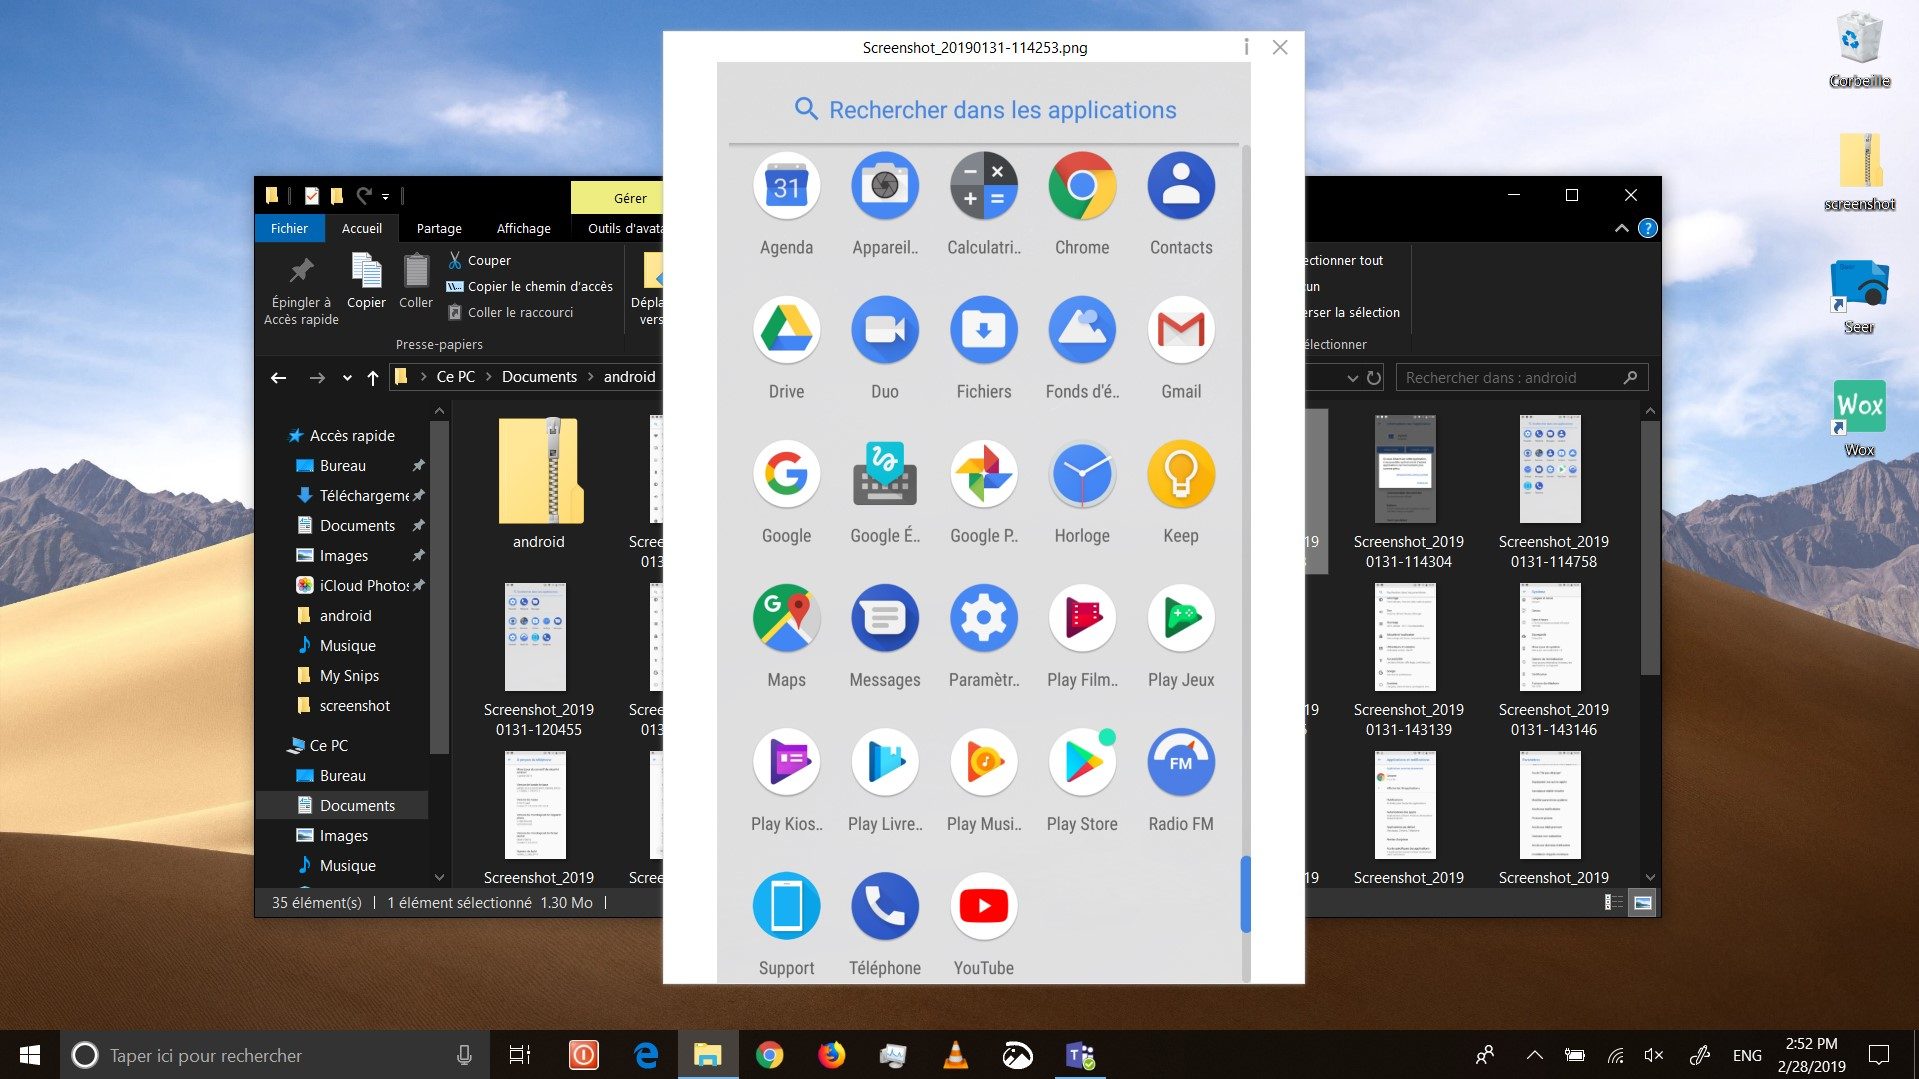Go back with Explorer back arrow
Viewport: 1919px width, 1079px height.
click(278, 377)
